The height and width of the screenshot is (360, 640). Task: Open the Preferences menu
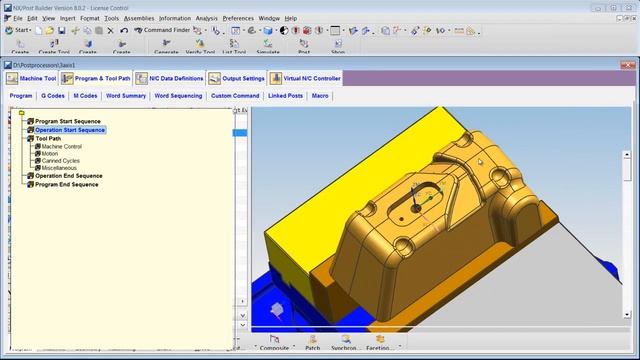(238, 18)
